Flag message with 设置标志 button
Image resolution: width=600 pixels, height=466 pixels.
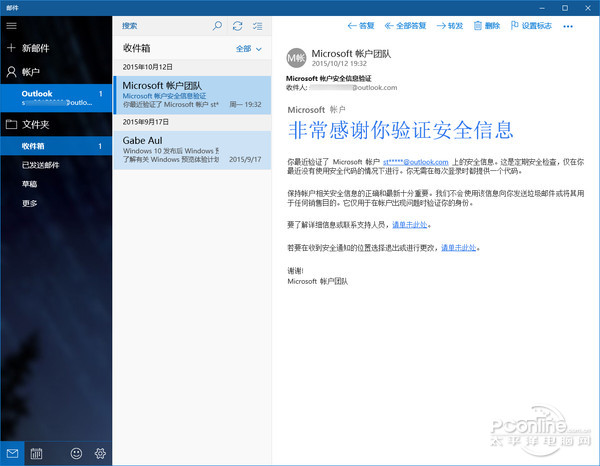pos(531,26)
